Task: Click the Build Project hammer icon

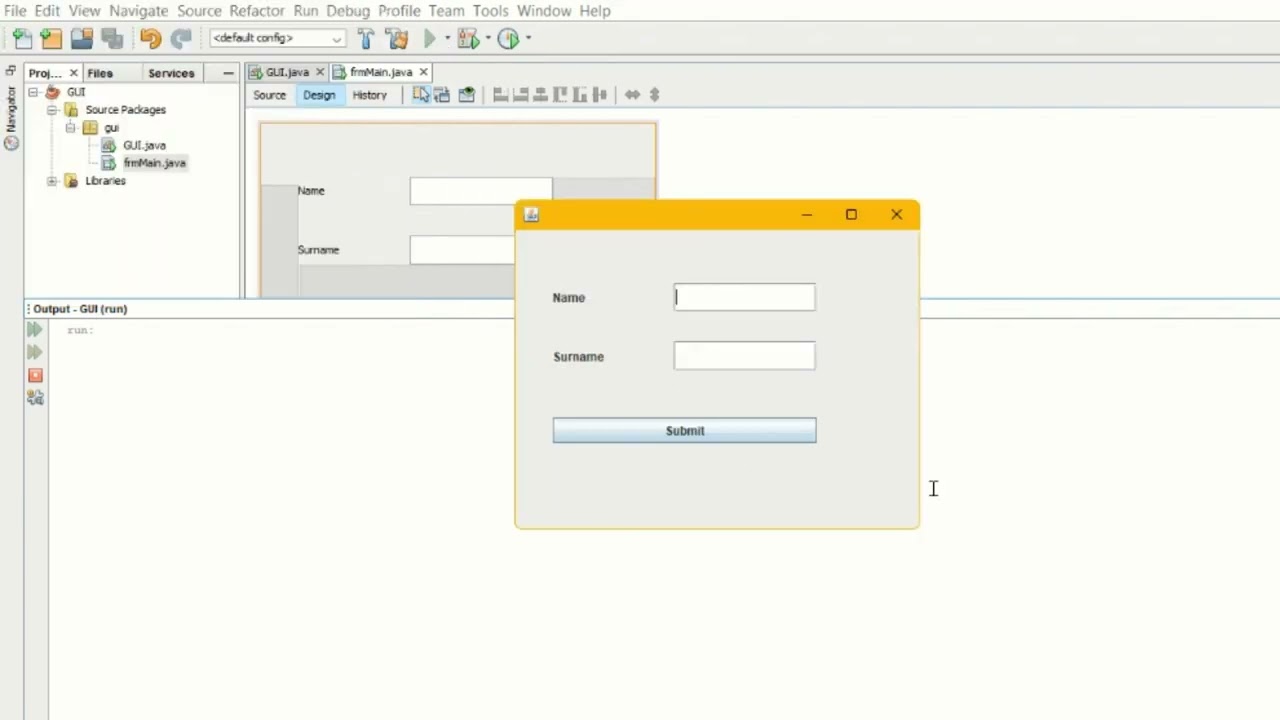Action: click(365, 39)
